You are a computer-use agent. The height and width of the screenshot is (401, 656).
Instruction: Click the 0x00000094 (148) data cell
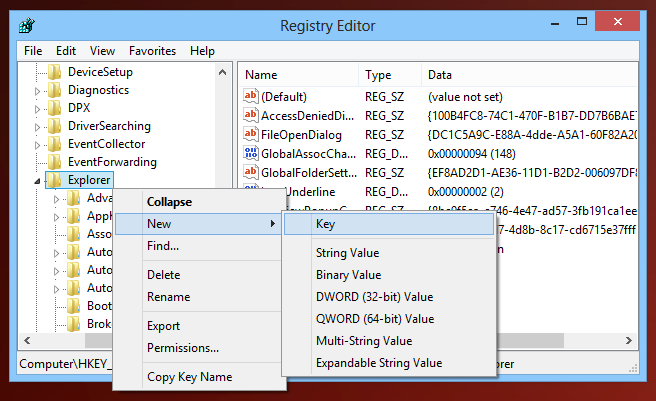coord(472,154)
